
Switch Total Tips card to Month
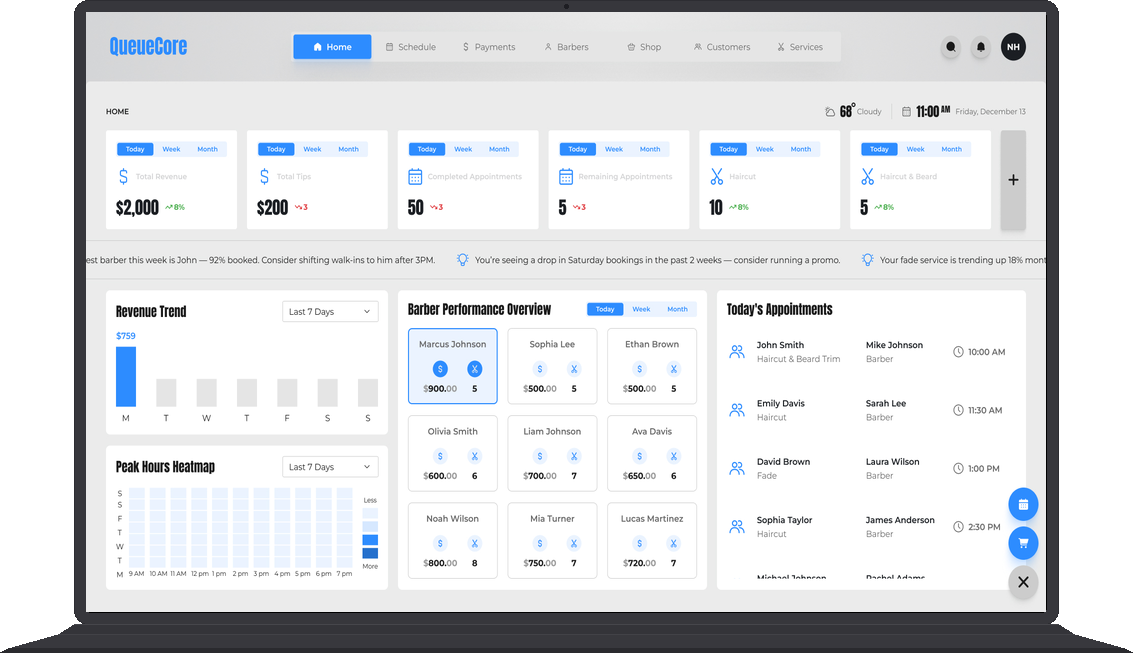pyautogui.click(x=348, y=149)
